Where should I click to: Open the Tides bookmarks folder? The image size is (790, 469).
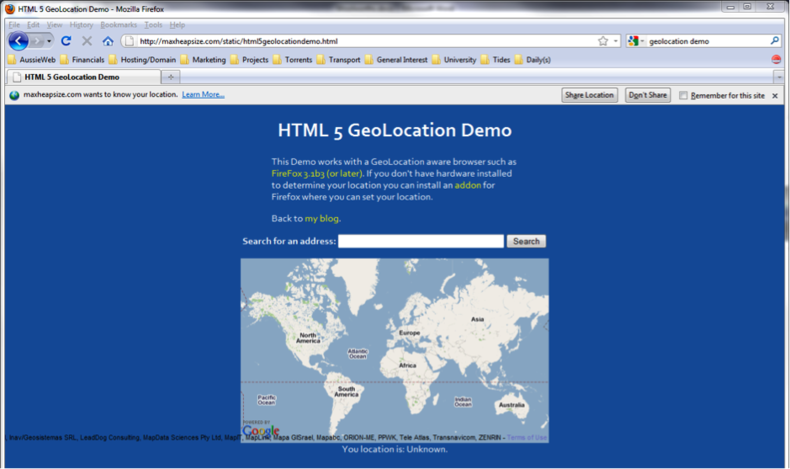495,59
